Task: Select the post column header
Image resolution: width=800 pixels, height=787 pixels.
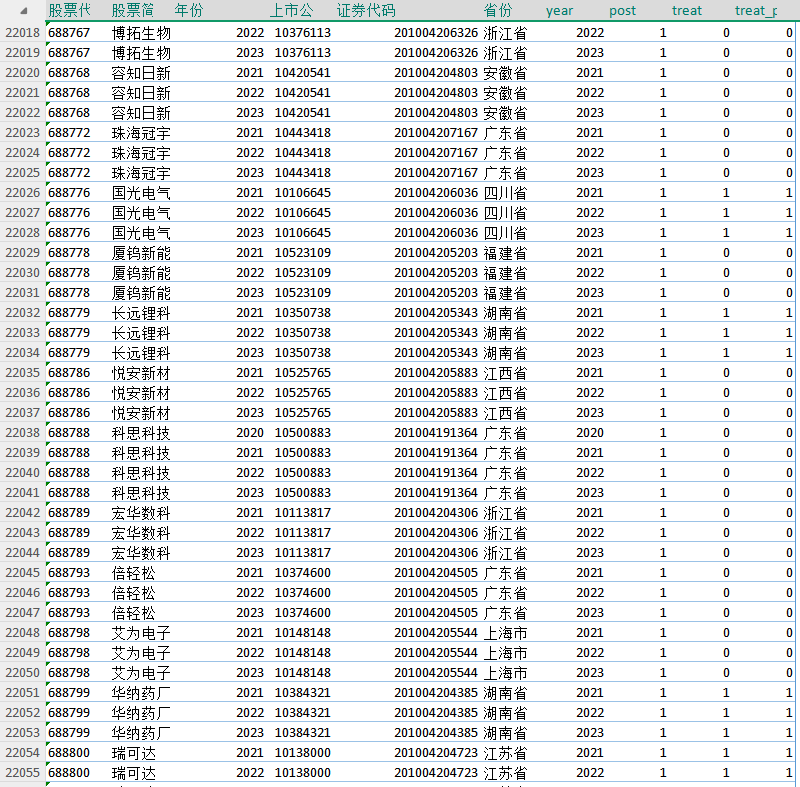Action: click(622, 11)
